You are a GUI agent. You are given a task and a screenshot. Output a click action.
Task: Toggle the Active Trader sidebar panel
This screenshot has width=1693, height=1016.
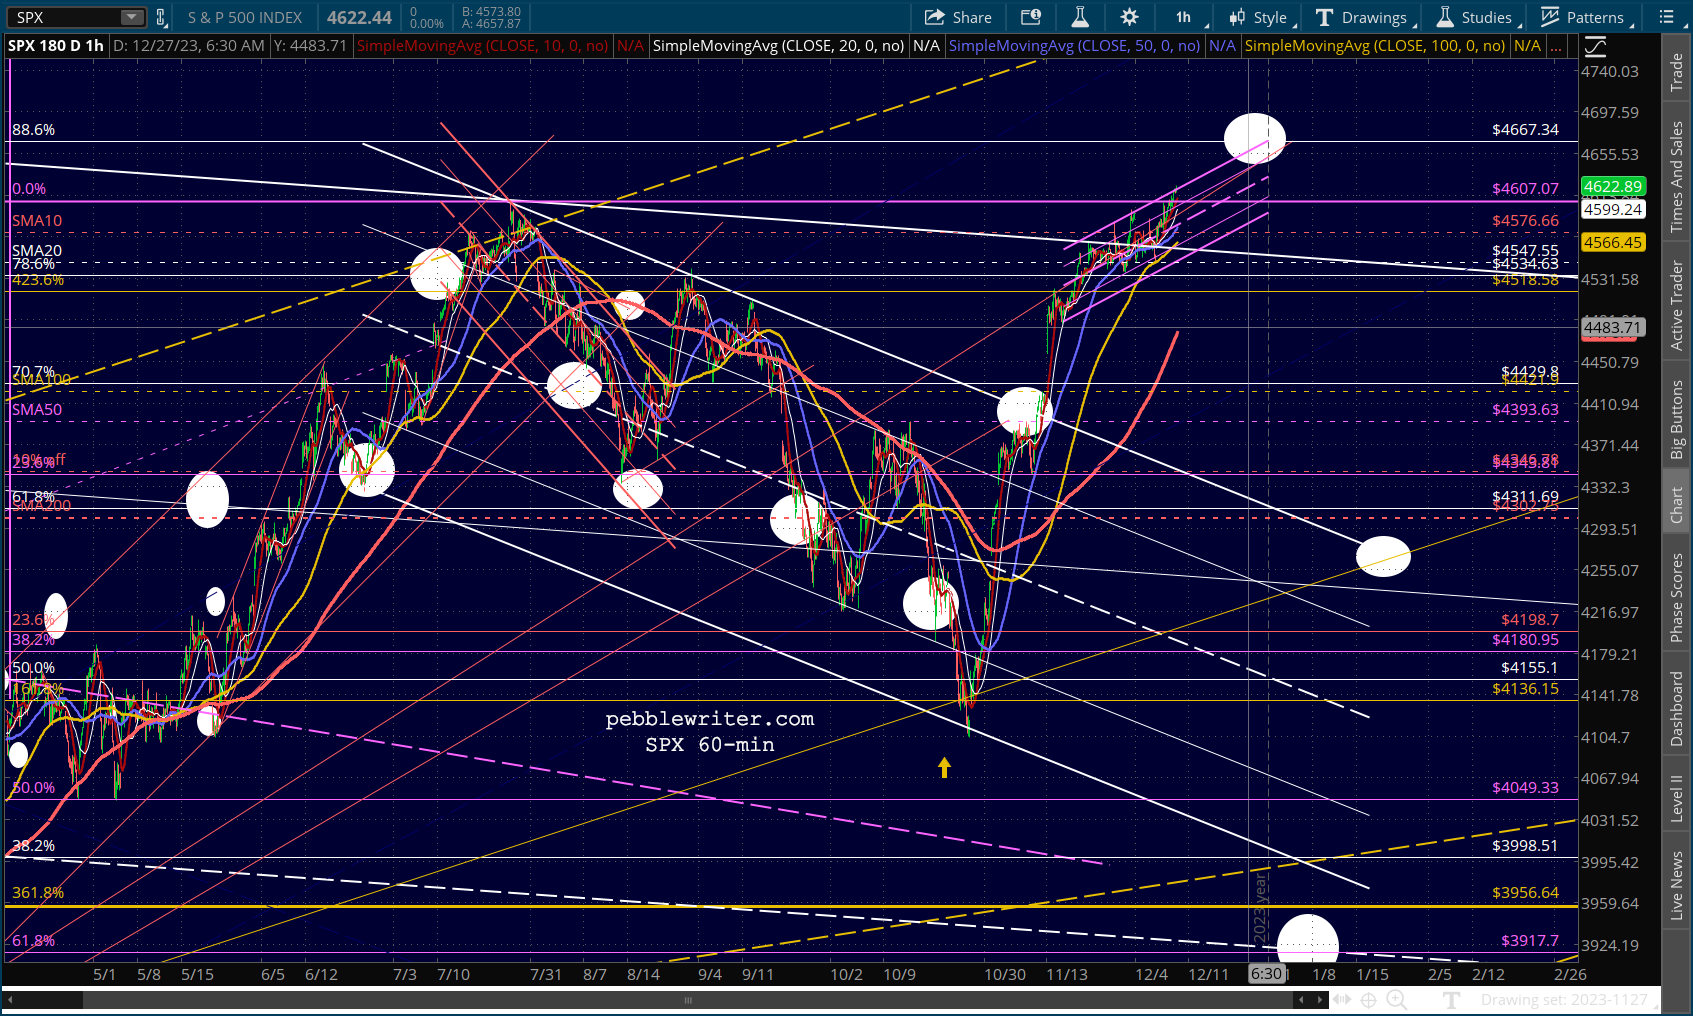point(1677,305)
